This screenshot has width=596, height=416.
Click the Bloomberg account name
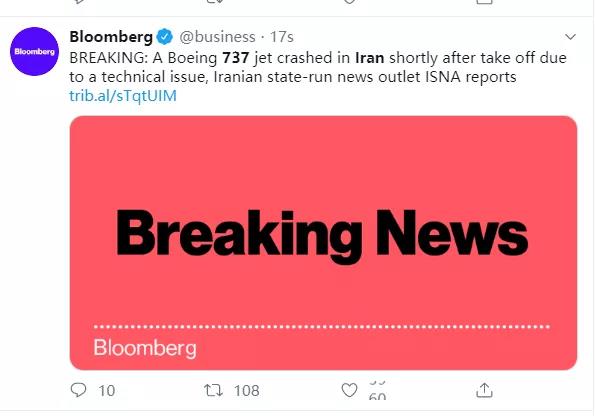click(x=111, y=37)
